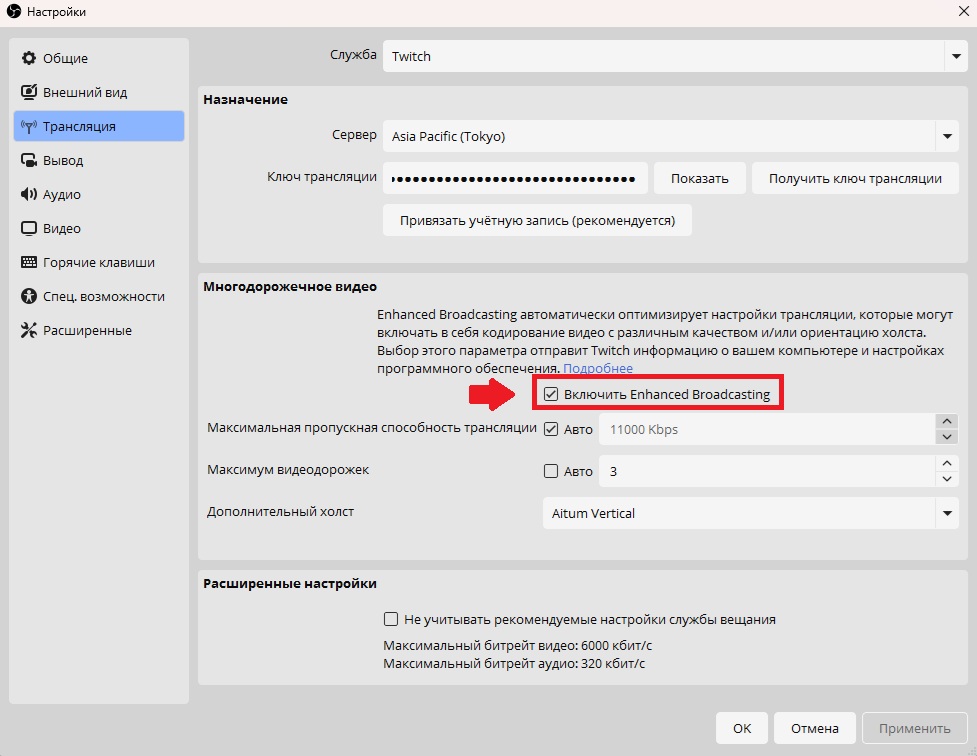Open the Общие settings section
Viewport: 977px width, 756px height.
[99, 58]
